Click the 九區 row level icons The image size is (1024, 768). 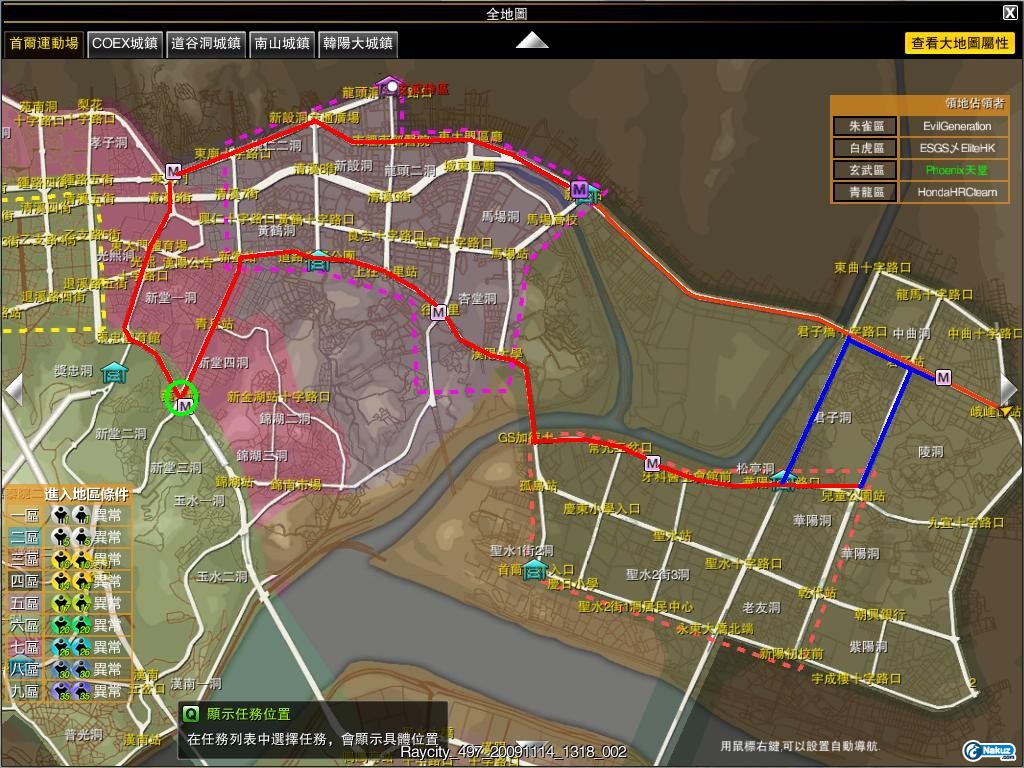pyautogui.click(x=71, y=691)
